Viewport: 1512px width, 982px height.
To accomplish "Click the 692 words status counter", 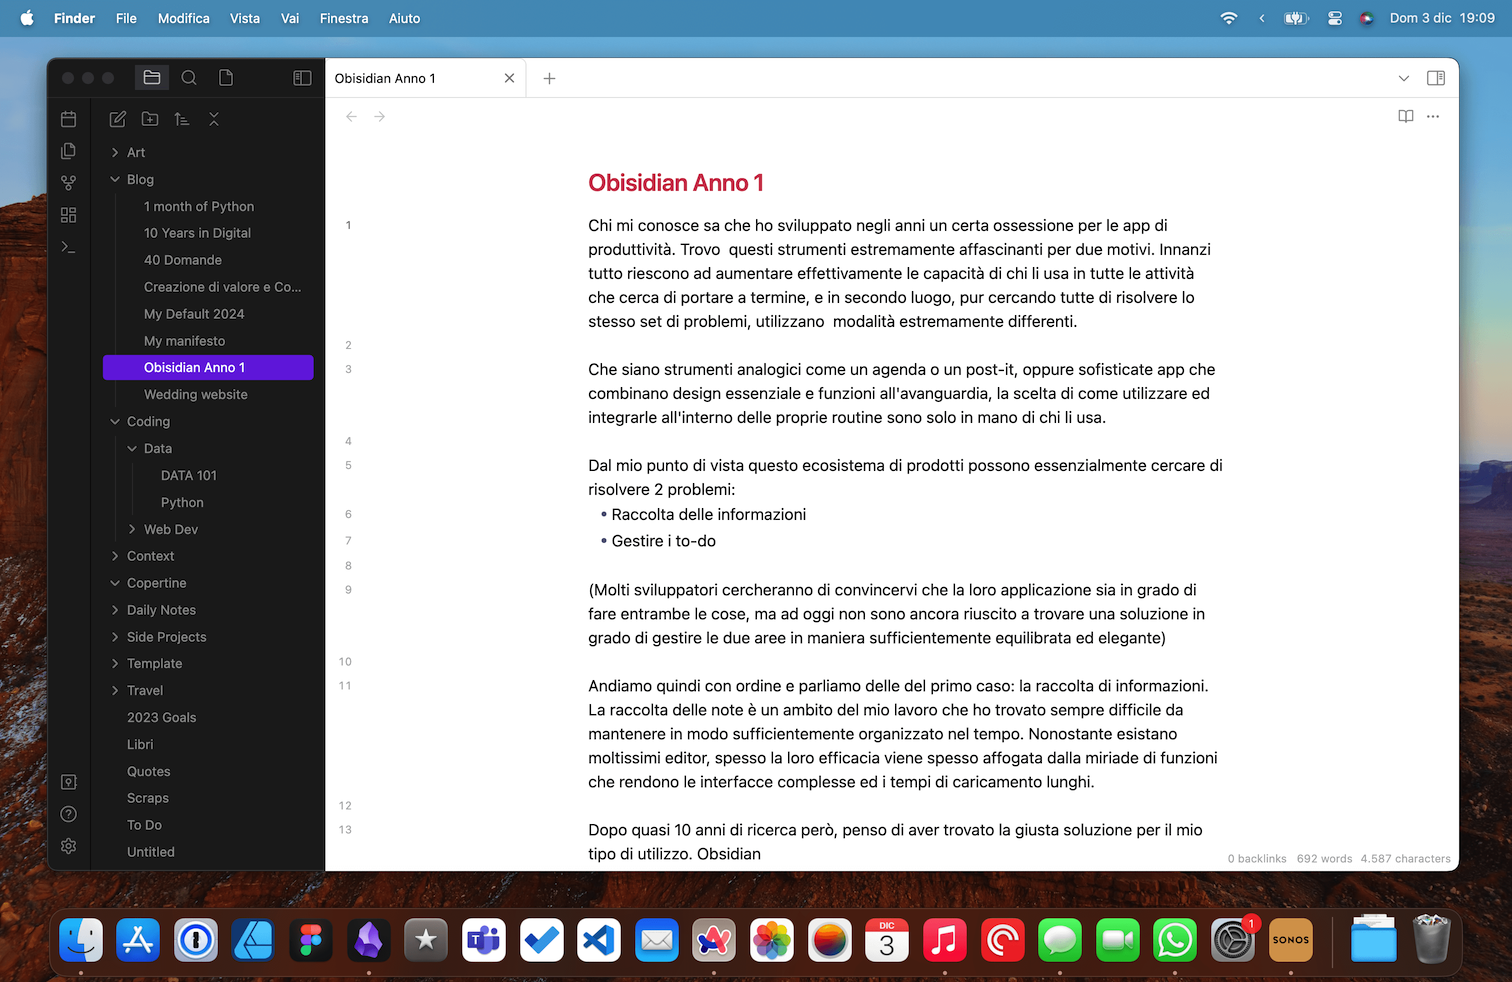I will click(x=1324, y=859).
